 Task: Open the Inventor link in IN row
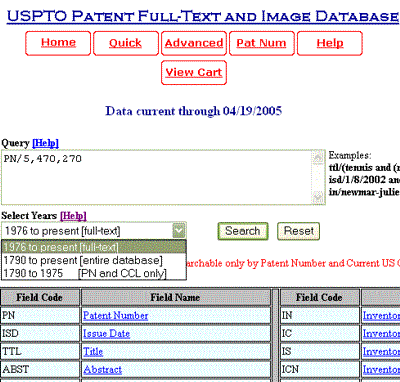381,315
